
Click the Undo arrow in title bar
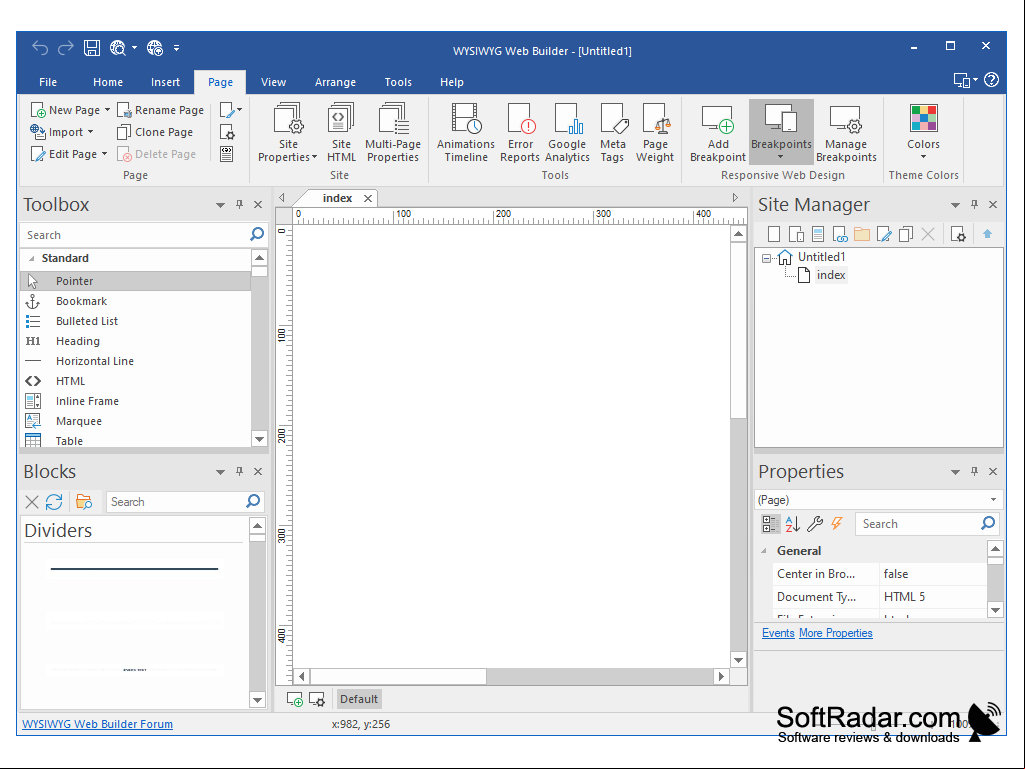(x=40, y=48)
